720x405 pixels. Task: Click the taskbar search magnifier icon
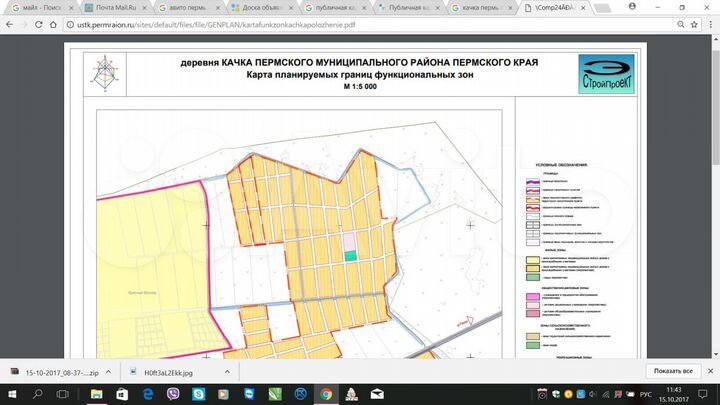click(x=39, y=395)
